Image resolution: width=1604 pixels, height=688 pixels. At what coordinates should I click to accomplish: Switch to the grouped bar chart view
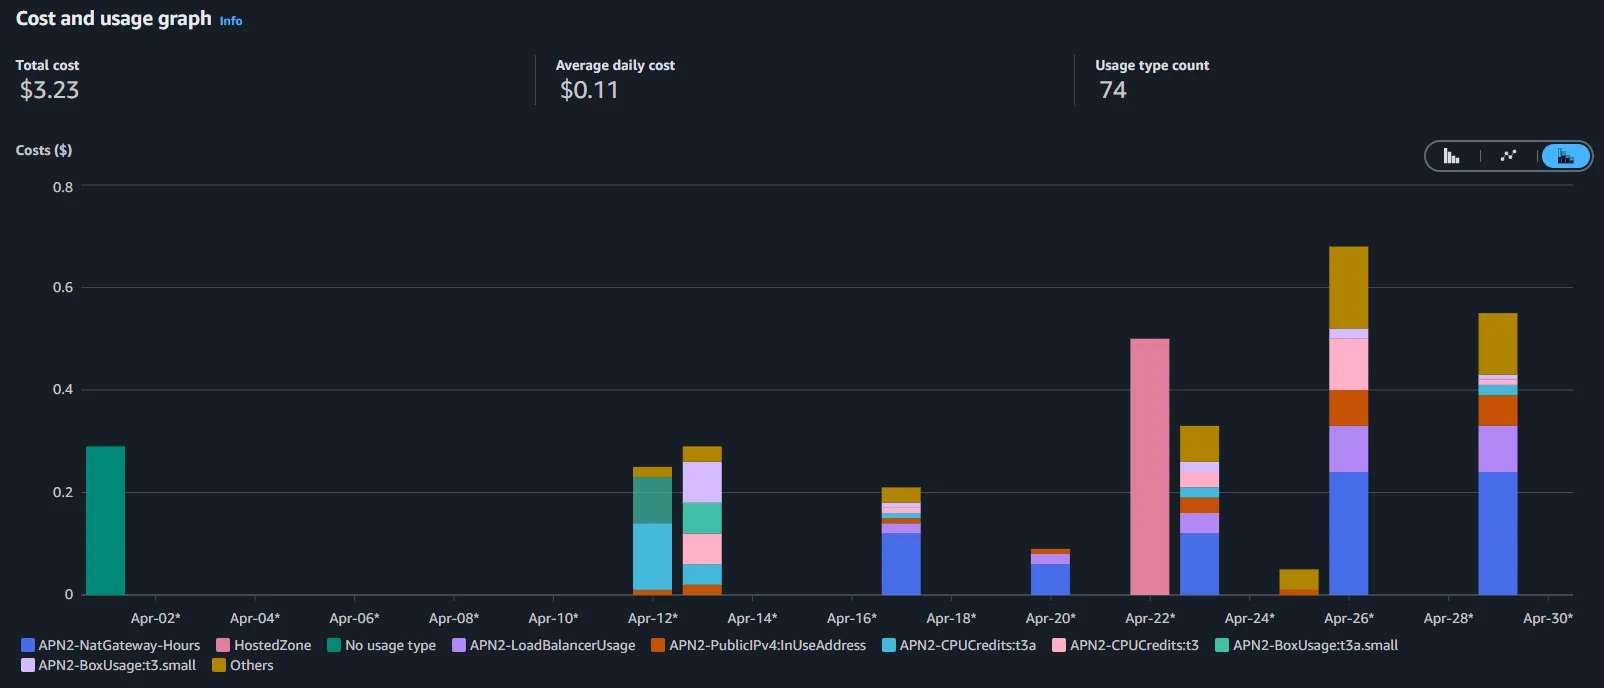[x=1451, y=156]
